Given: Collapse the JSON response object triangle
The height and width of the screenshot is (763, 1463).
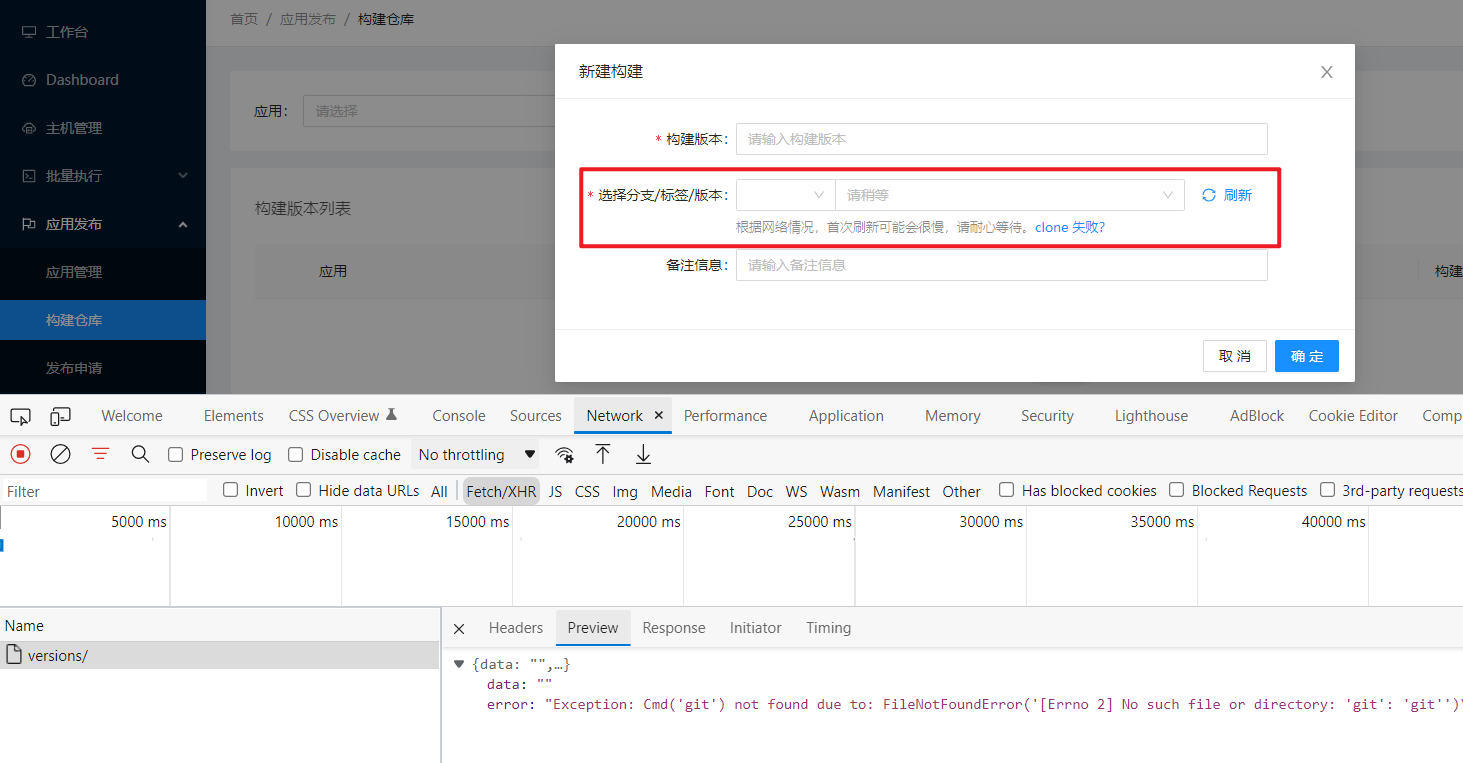Looking at the screenshot, I should pos(459,664).
